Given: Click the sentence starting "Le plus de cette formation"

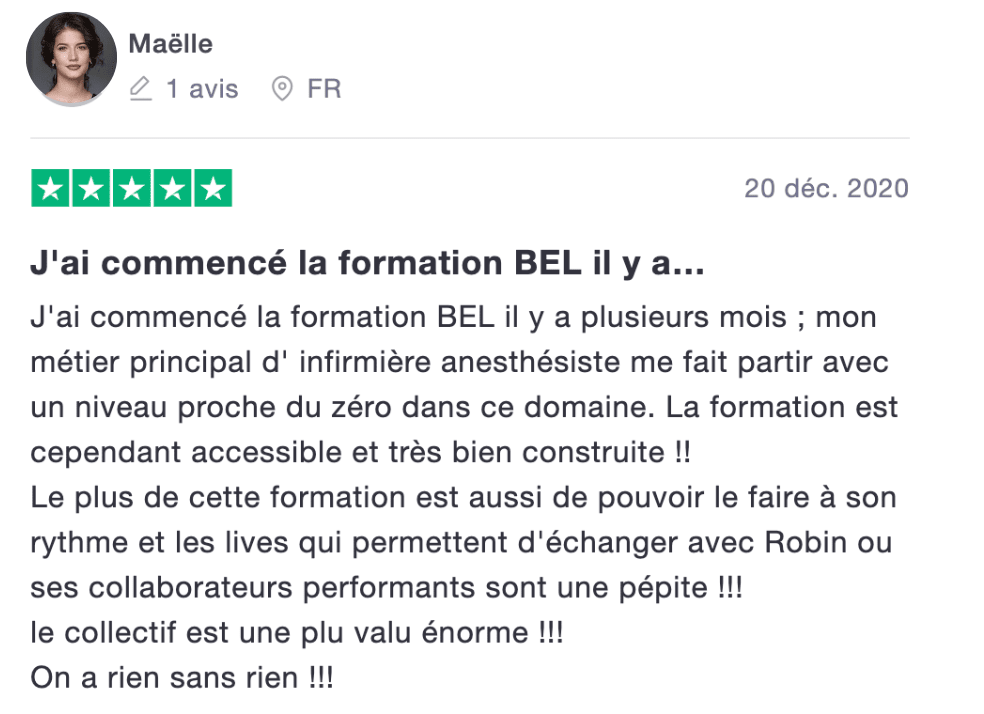Looking at the screenshot, I should [463, 497].
